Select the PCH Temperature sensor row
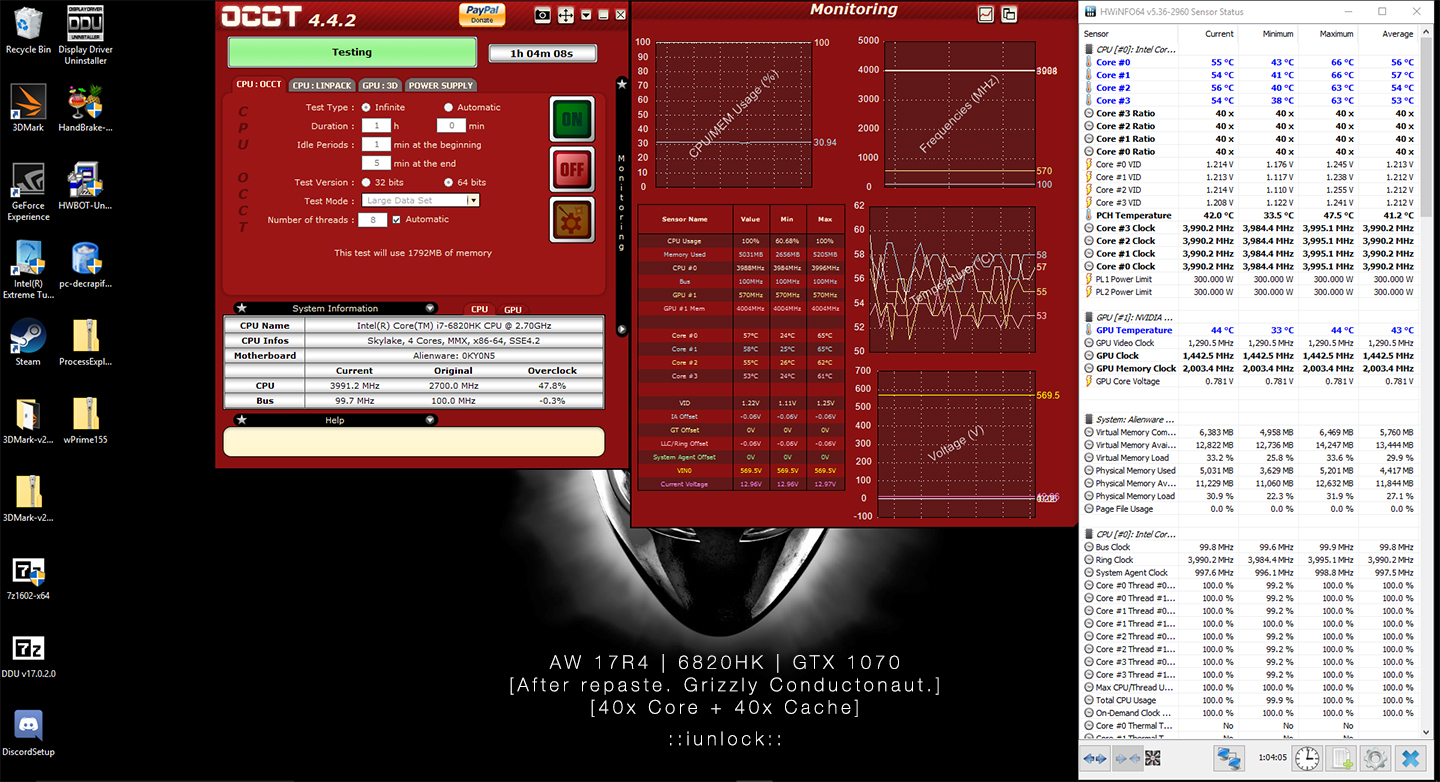1440x782 pixels. tap(1249, 215)
